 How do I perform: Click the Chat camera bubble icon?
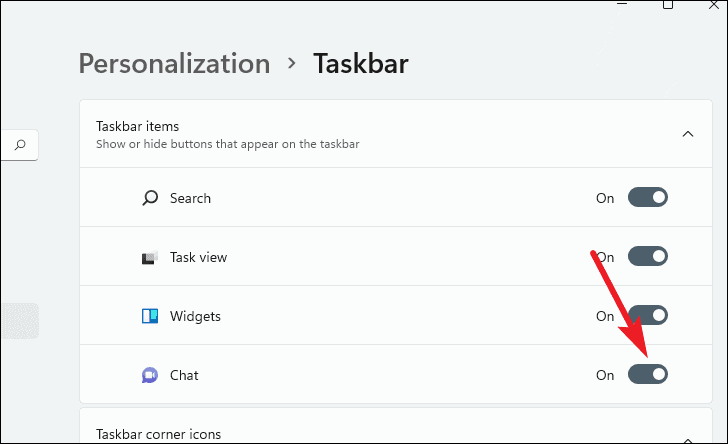[x=150, y=375]
